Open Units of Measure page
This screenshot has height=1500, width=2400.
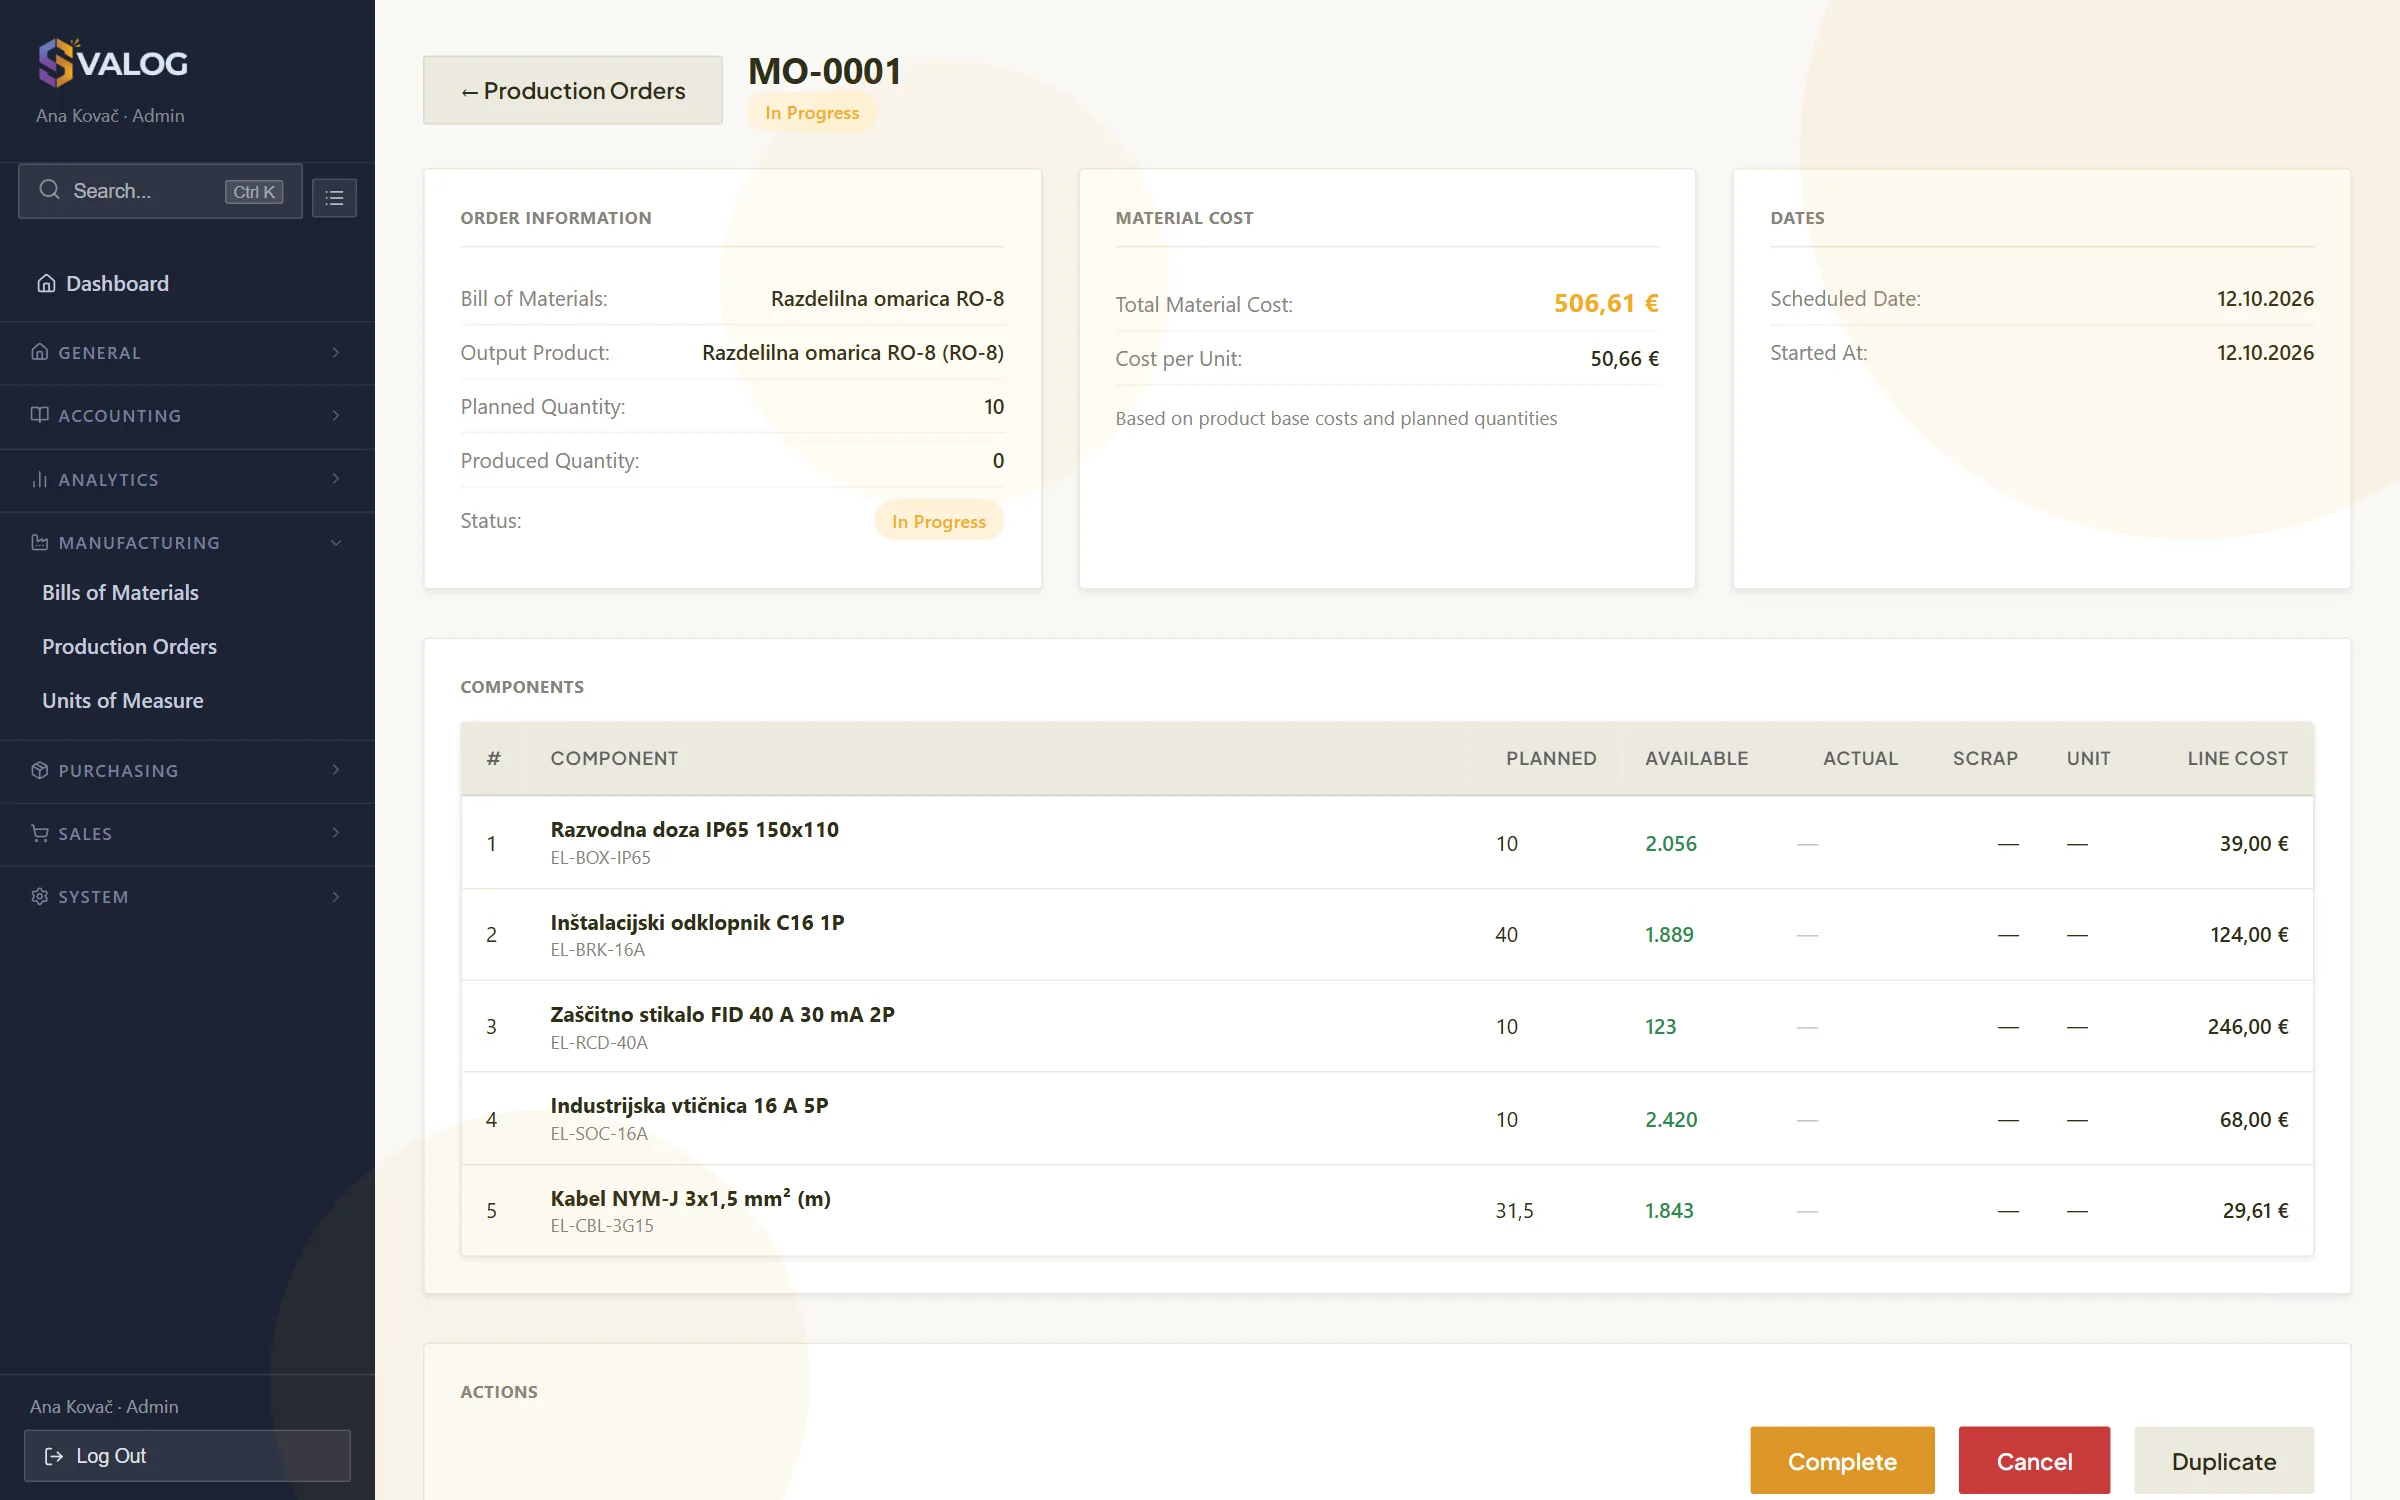click(122, 701)
